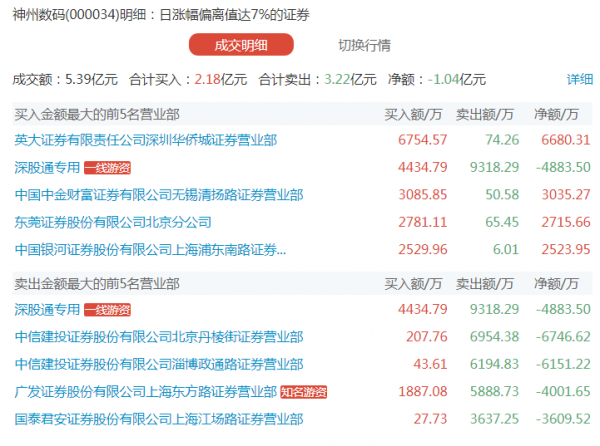Viewport: 600px width, 446px height.
Task: Click sell amount 65.45
Action: [502, 222]
